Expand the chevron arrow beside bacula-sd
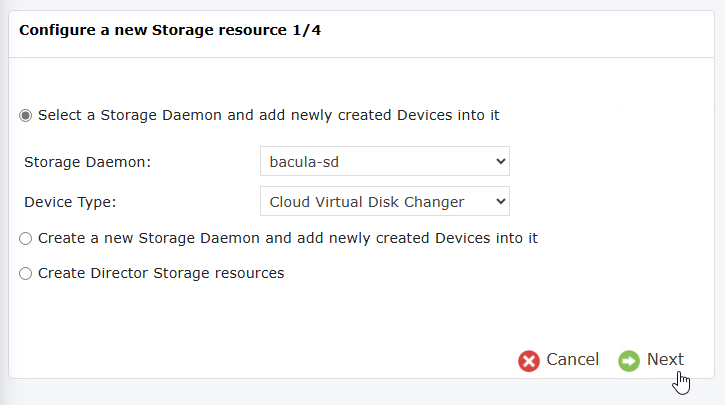The height and width of the screenshot is (405, 725). (500, 161)
